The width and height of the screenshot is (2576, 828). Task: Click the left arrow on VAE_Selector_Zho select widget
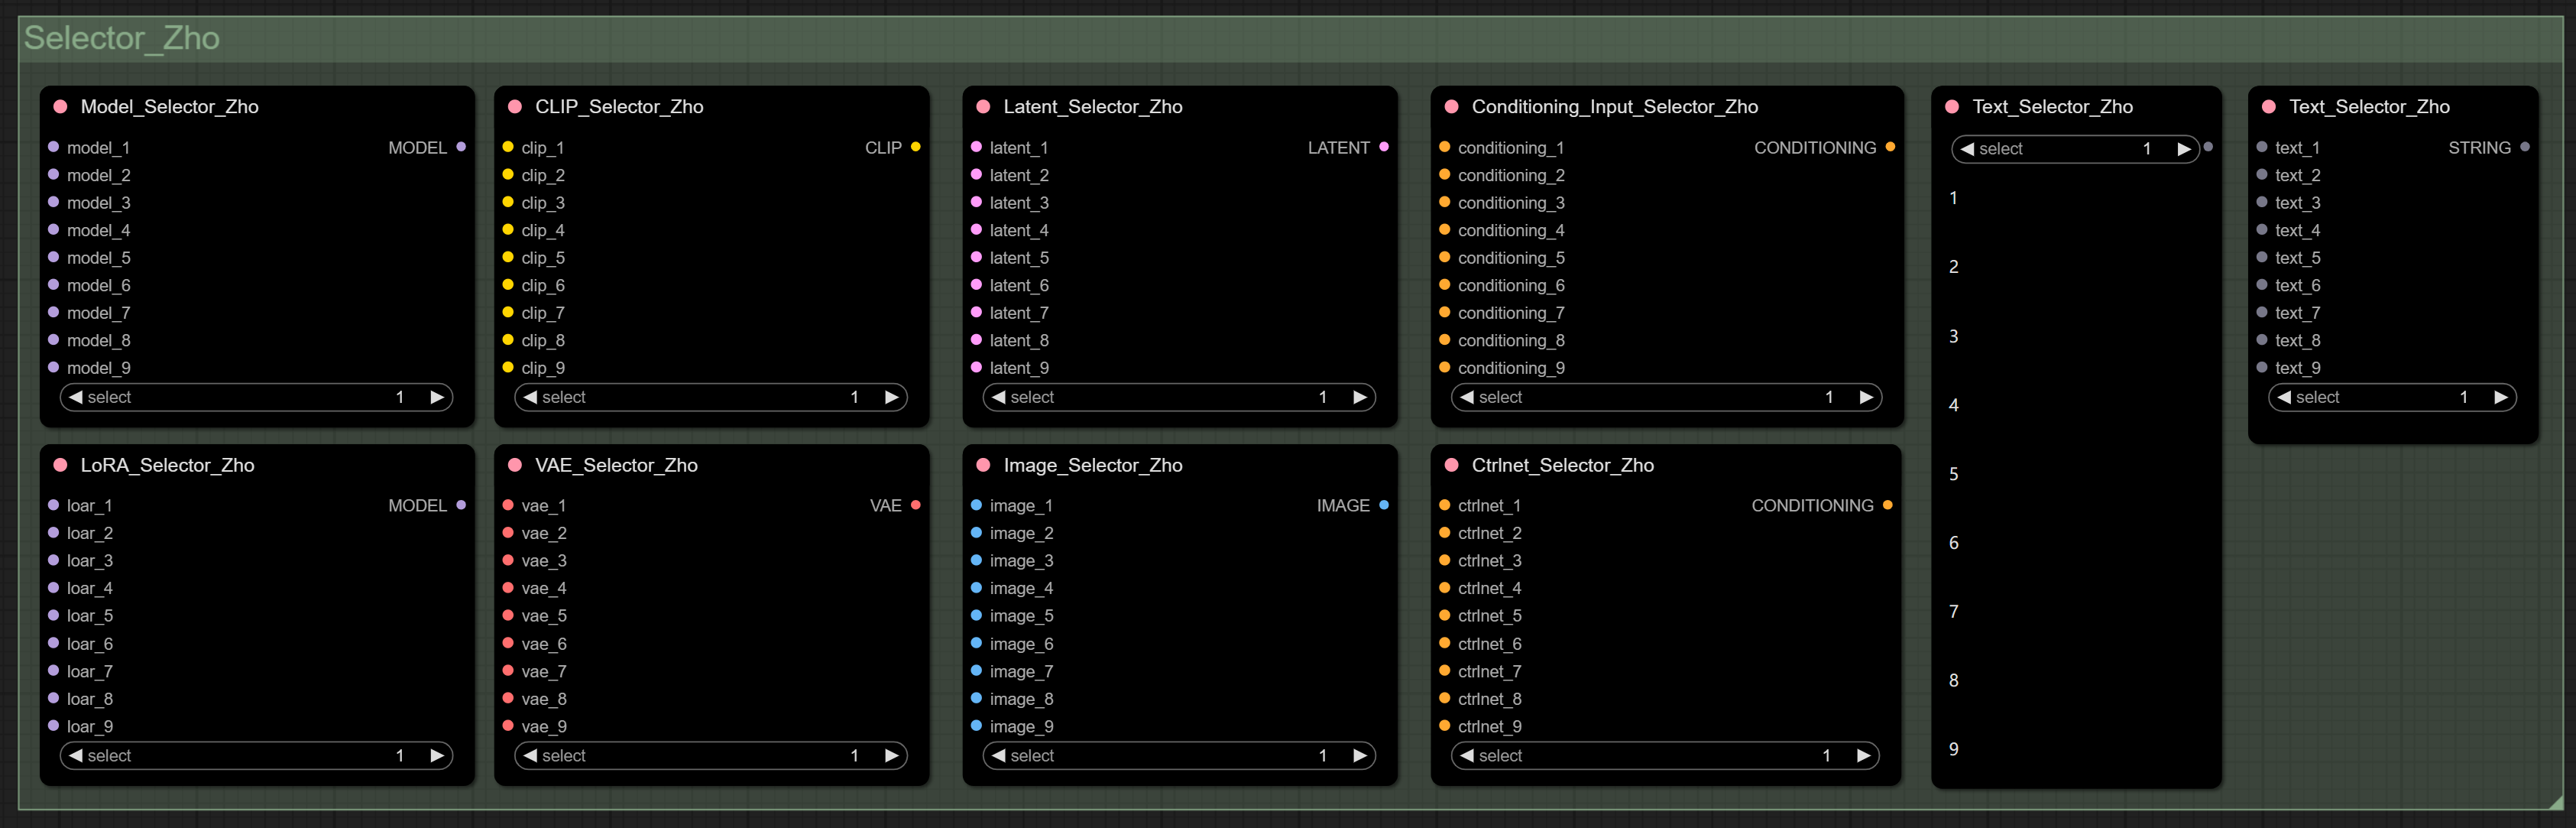[530, 755]
